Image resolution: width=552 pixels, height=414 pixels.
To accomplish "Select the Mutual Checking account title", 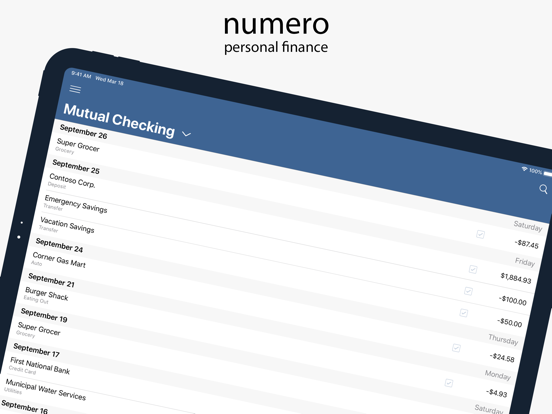I will pyautogui.click(x=119, y=120).
